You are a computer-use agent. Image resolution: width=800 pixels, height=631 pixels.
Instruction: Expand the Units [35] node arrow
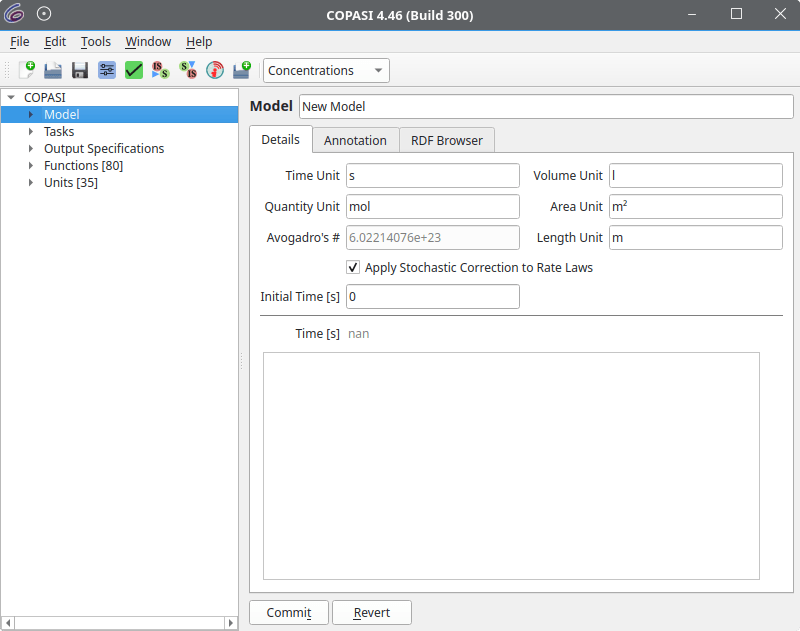[31, 183]
